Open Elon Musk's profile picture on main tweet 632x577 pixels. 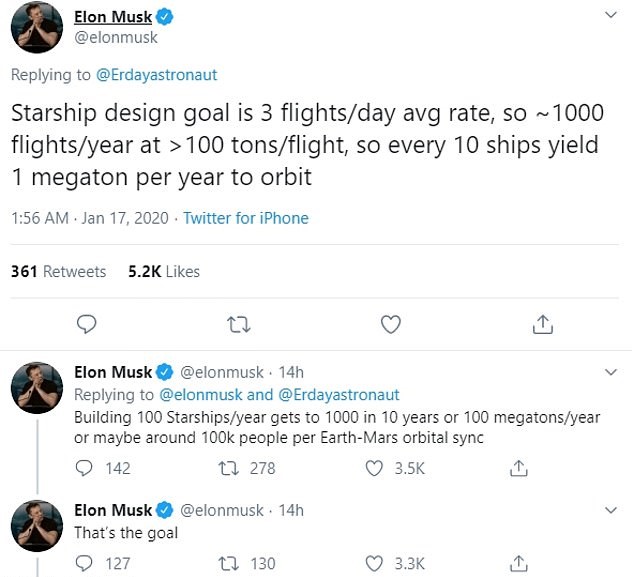(37, 27)
